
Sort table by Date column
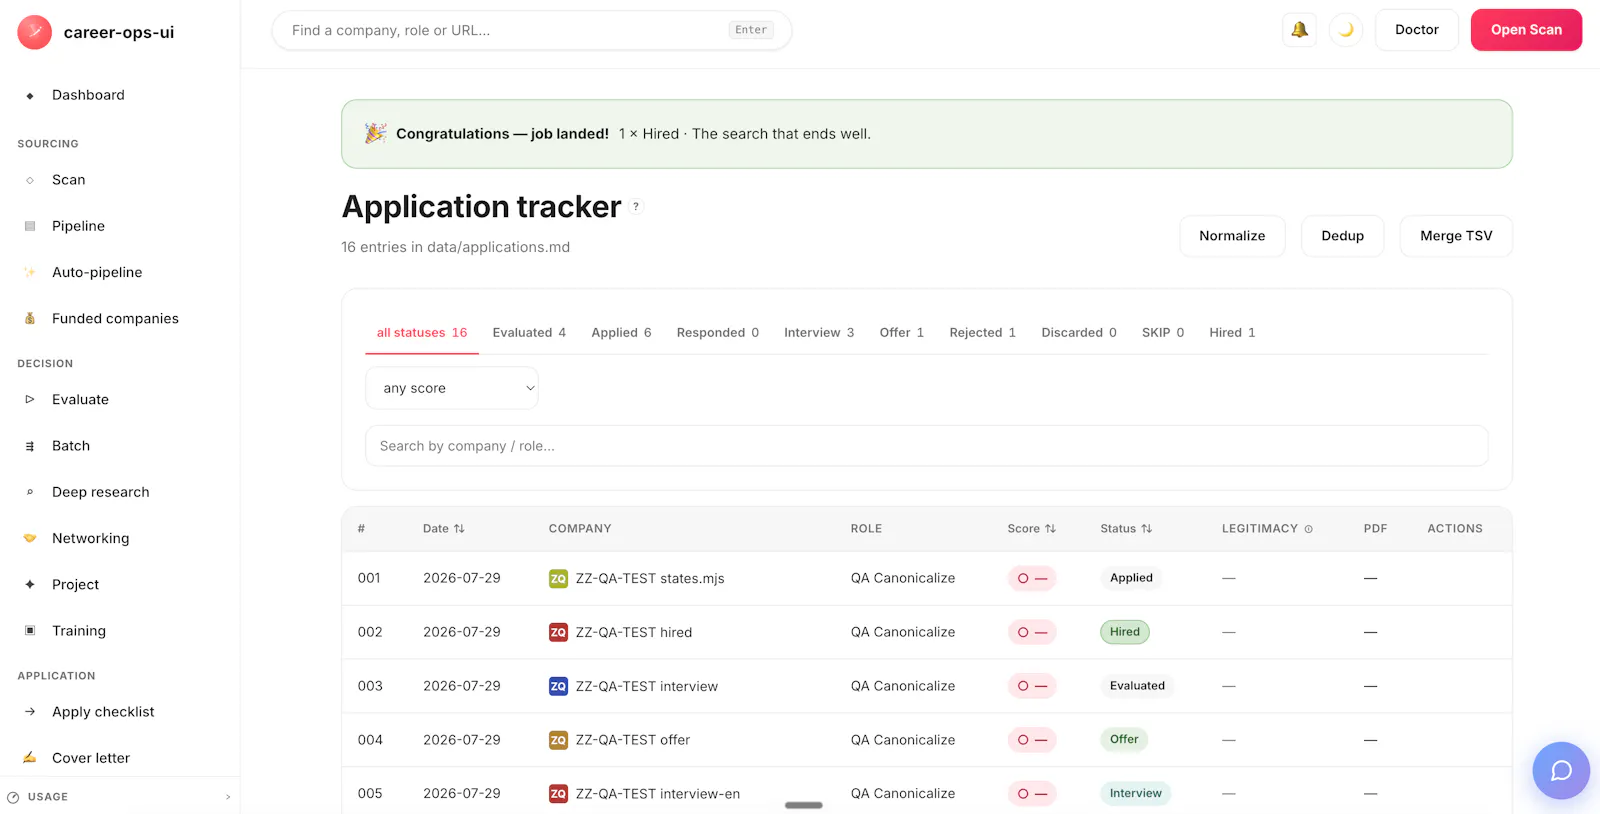pyautogui.click(x=443, y=529)
